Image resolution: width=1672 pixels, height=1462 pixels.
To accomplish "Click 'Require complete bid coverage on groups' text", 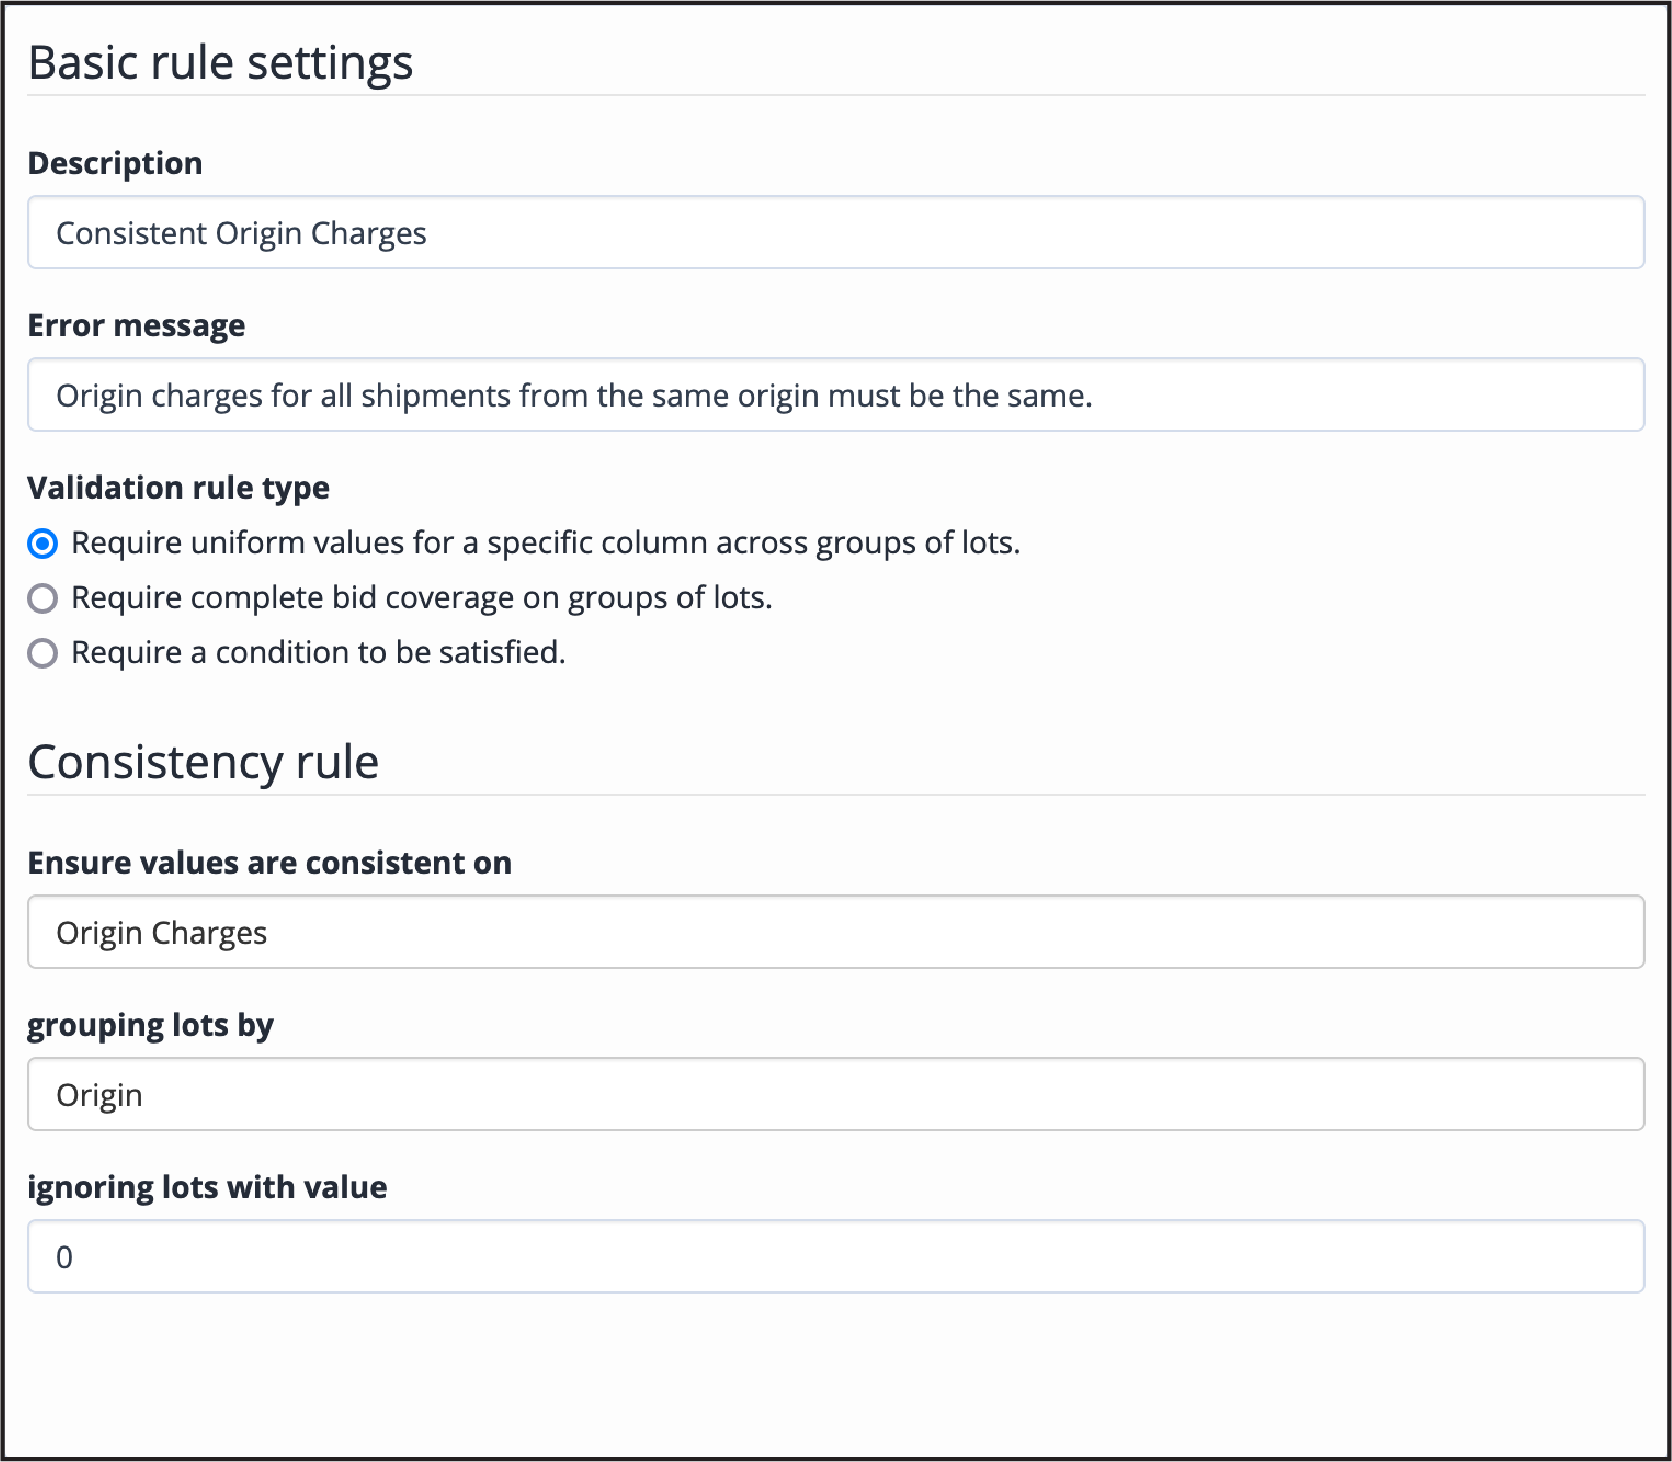I will click(422, 598).
